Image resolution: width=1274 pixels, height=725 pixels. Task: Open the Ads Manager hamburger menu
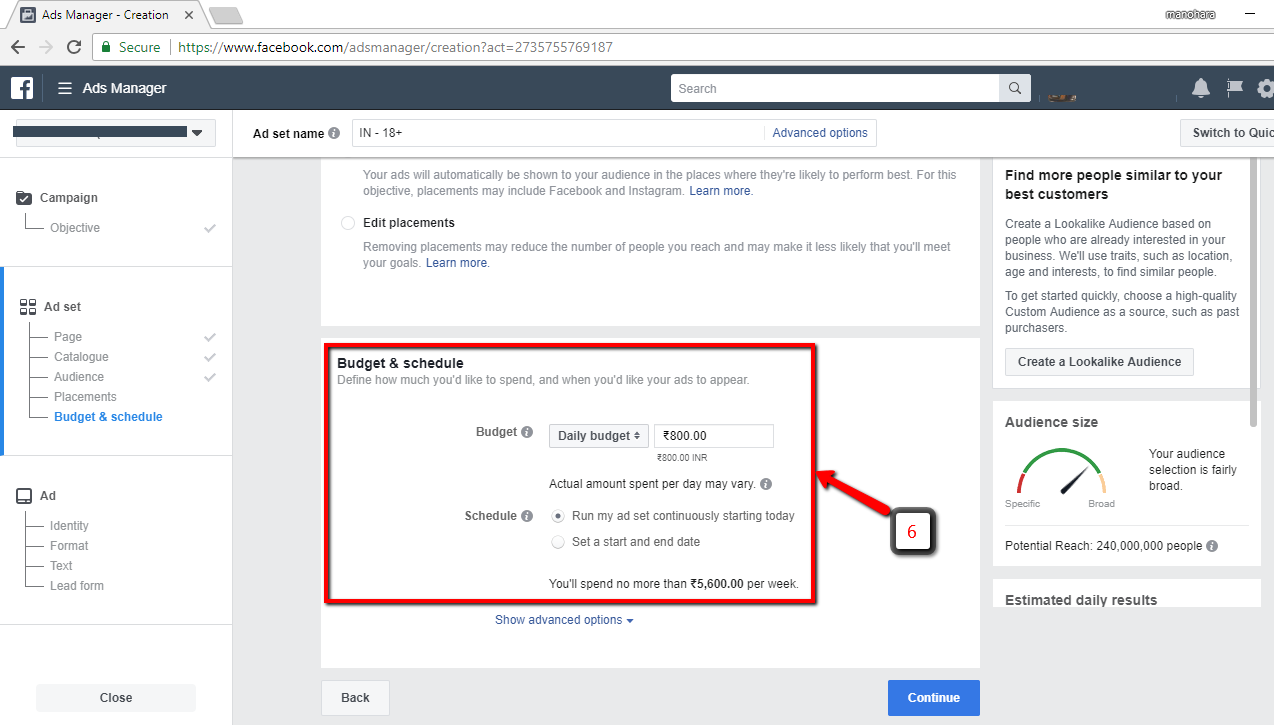[65, 88]
